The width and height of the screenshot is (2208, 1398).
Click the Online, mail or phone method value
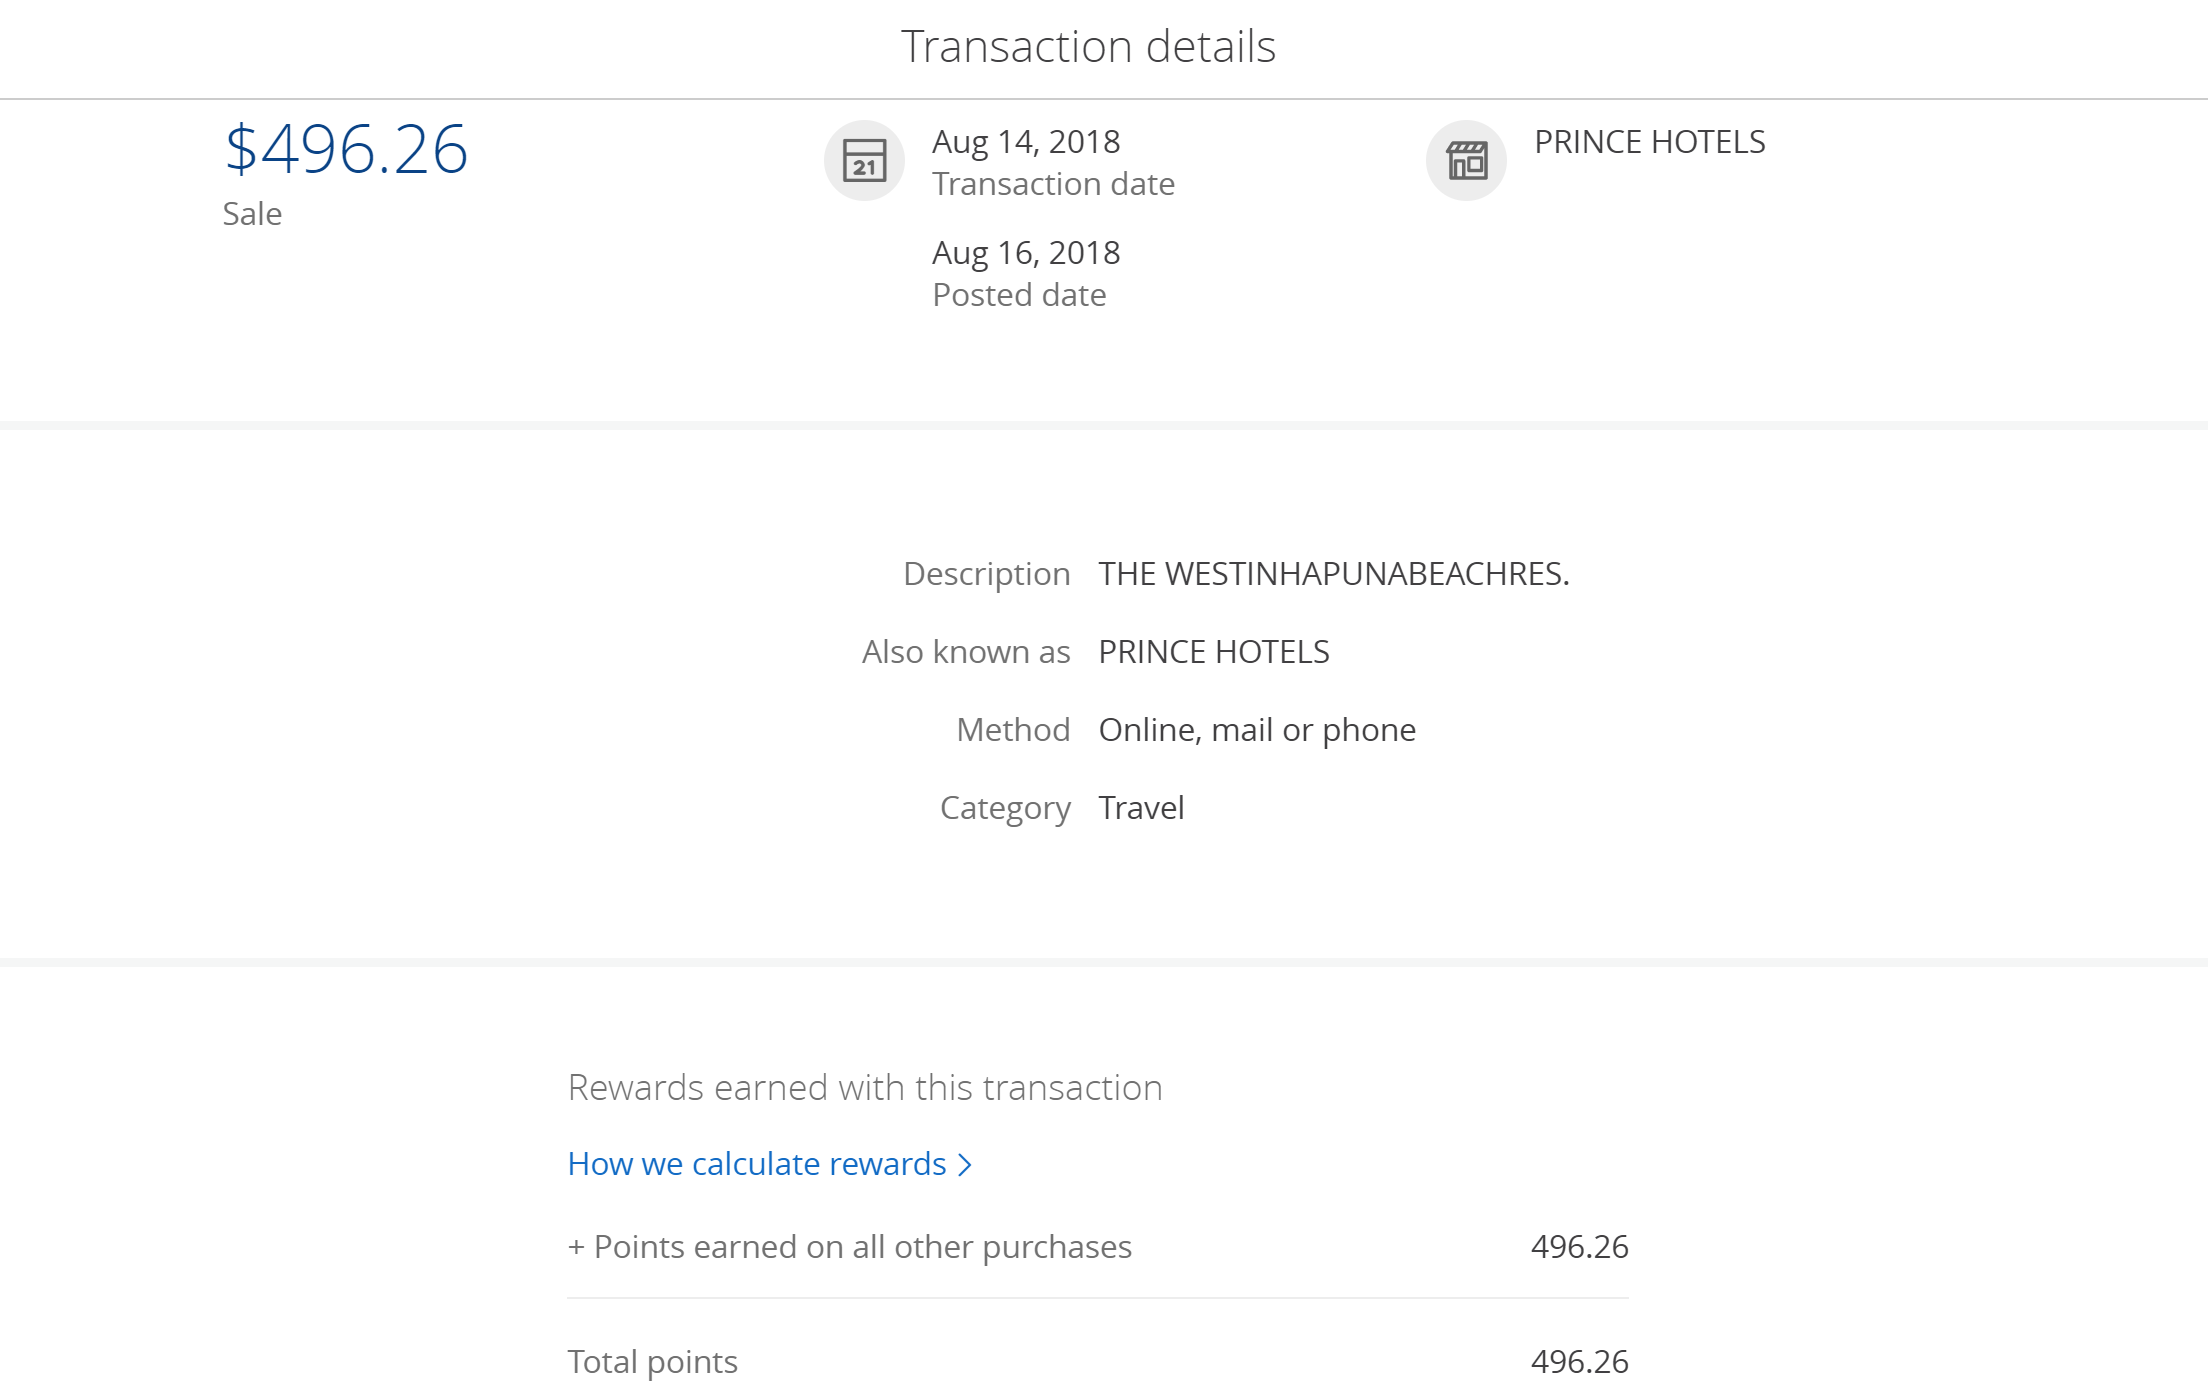click(1256, 730)
